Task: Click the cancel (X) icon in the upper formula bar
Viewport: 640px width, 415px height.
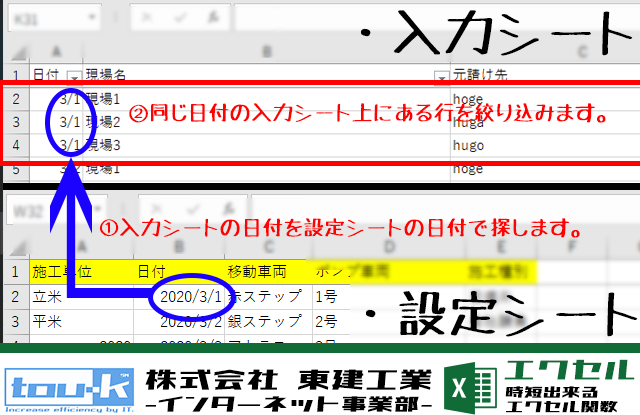Action: (144, 18)
